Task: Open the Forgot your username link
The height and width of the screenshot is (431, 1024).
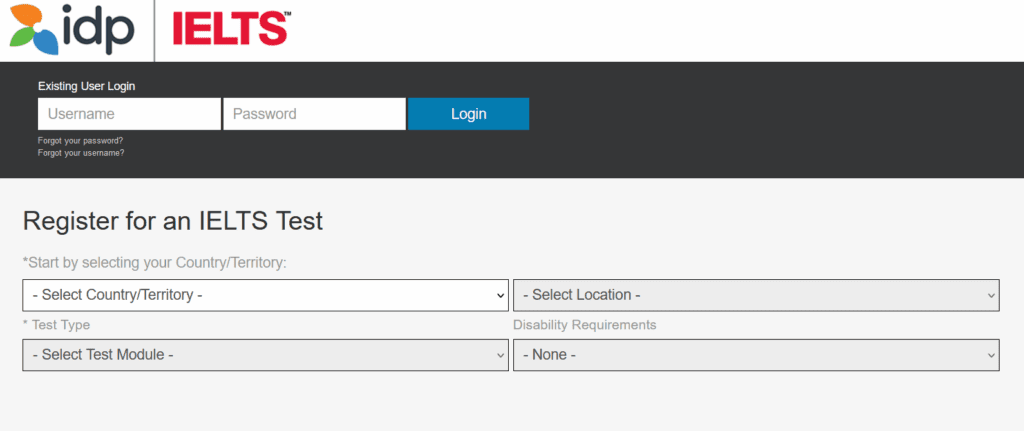Action: click(x=81, y=153)
